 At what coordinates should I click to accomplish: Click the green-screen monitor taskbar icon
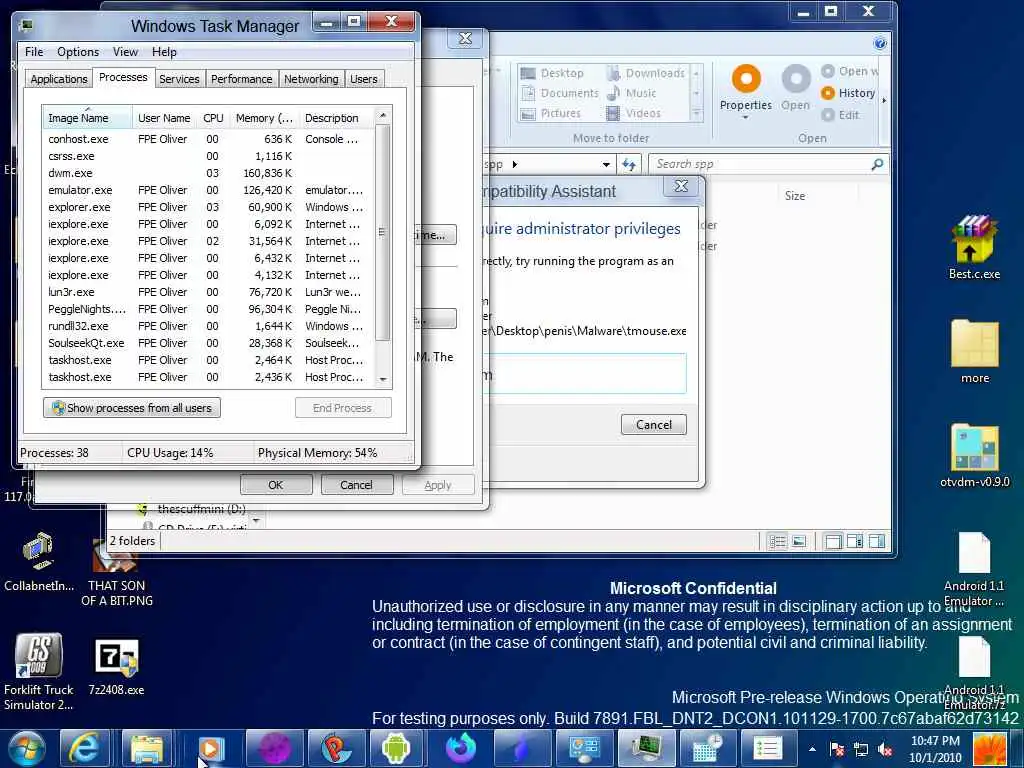click(x=645, y=748)
